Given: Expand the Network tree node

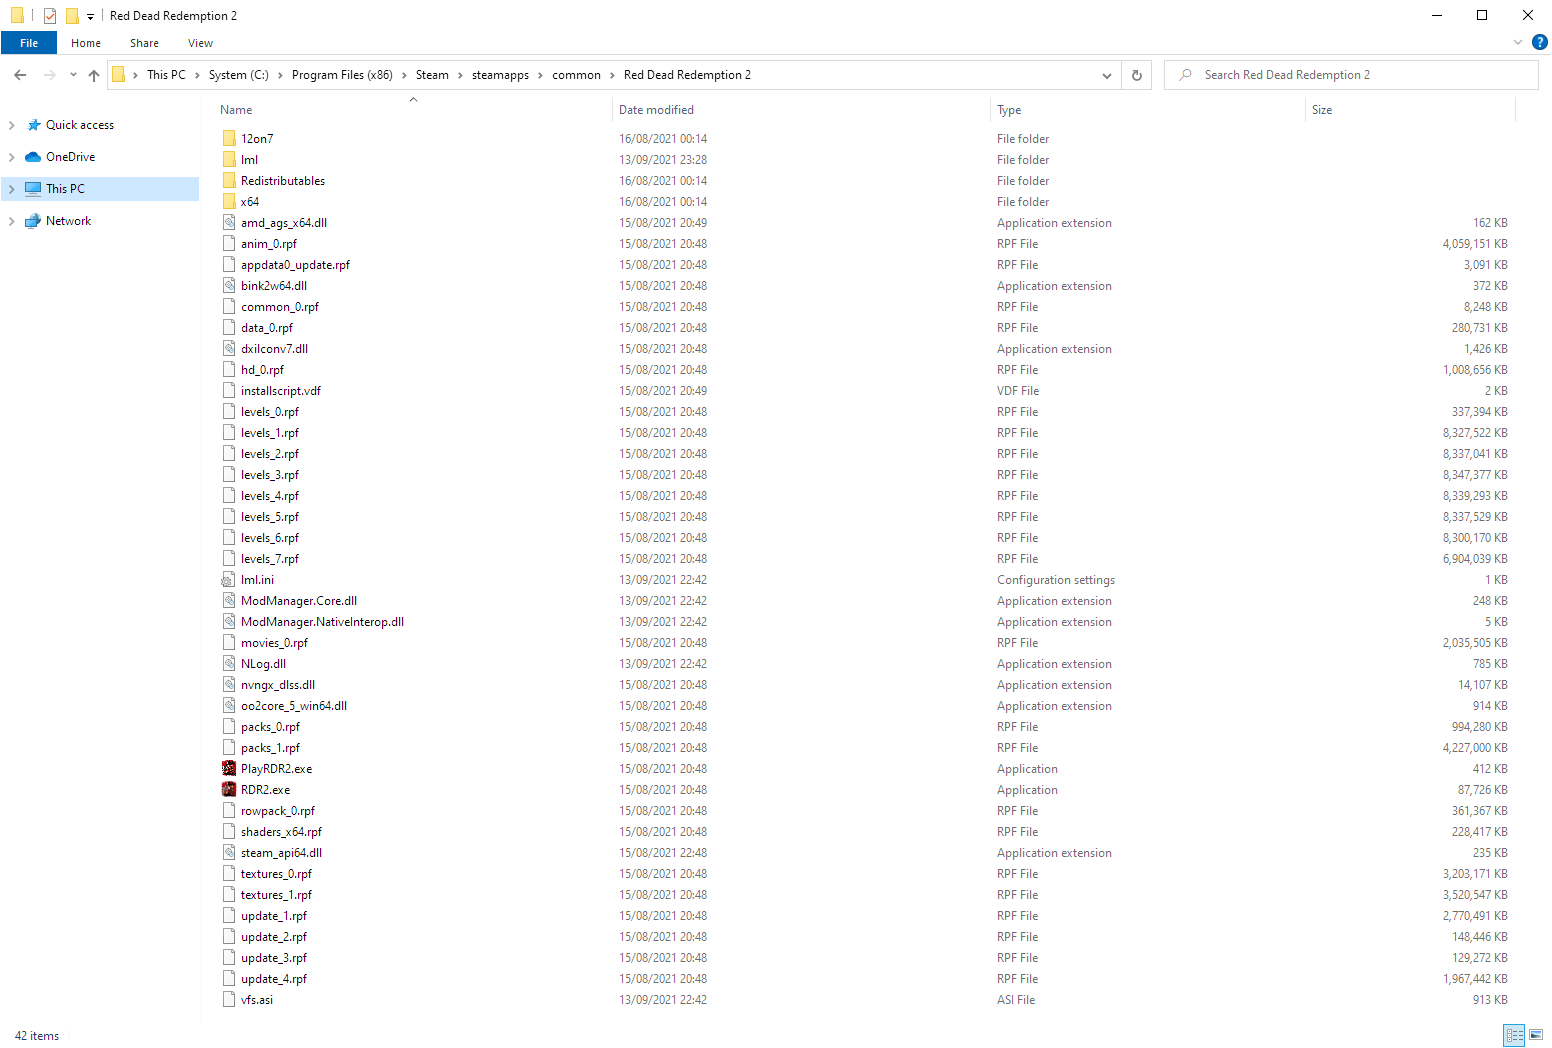Looking at the screenshot, I should point(12,221).
